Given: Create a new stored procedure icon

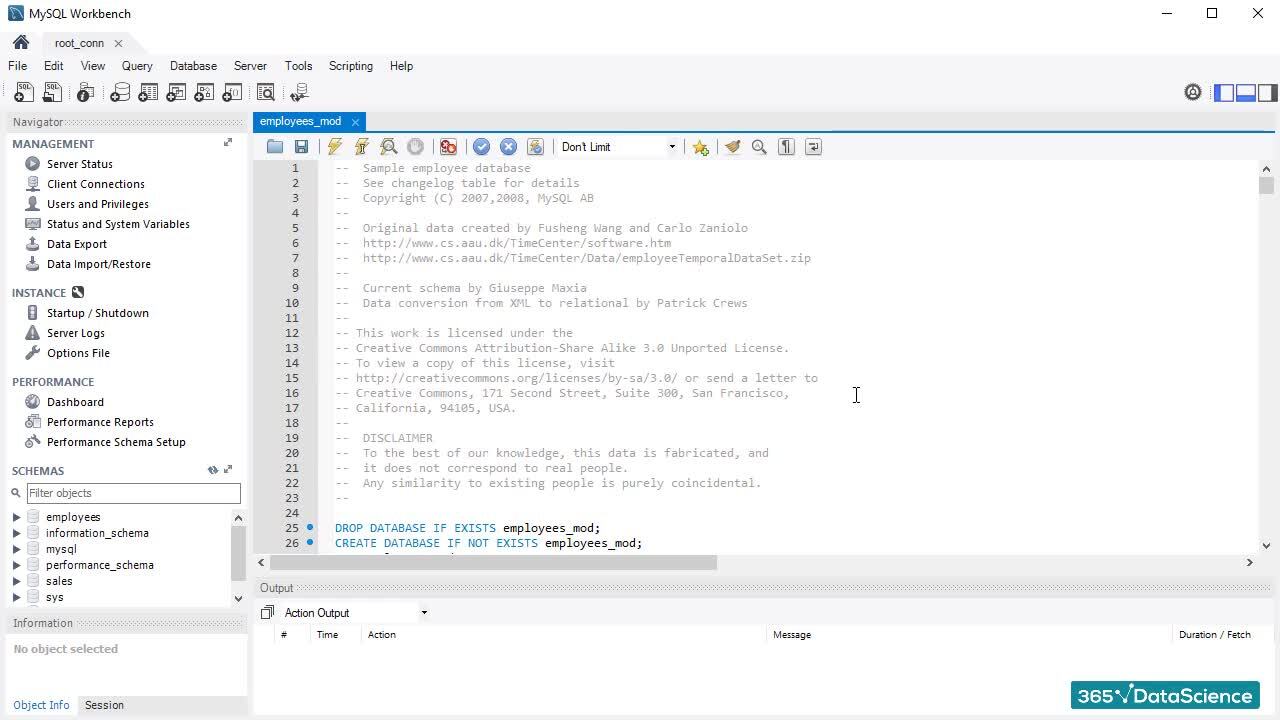Looking at the screenshot, I should 204,93.
